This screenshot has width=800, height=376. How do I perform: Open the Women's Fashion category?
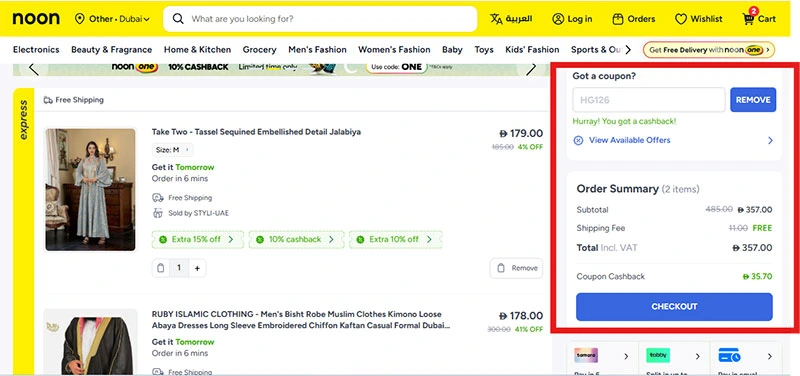[x=394, y=49]
